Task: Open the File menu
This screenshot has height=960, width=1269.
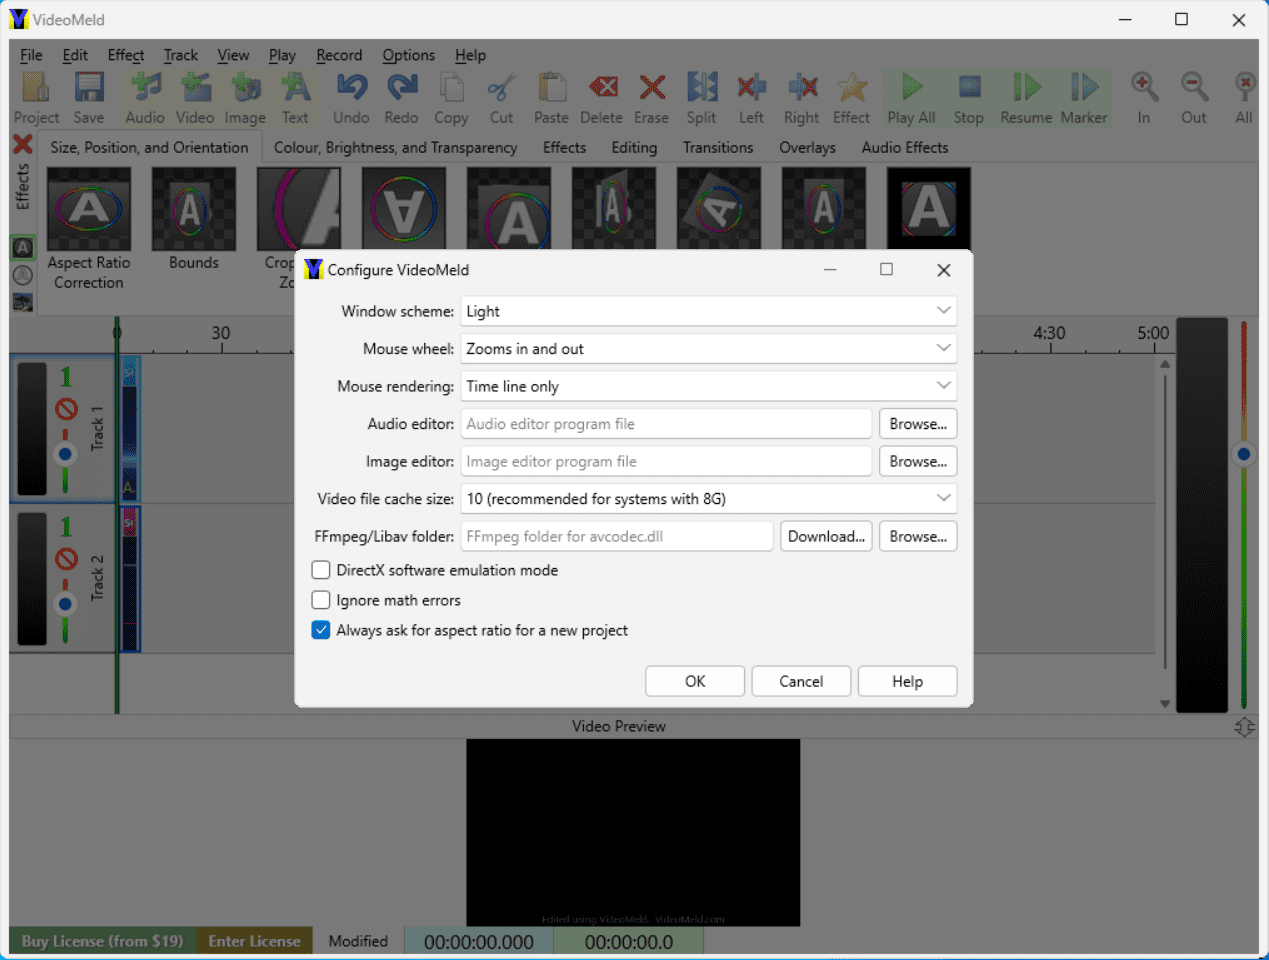Action: pos(31,55)
